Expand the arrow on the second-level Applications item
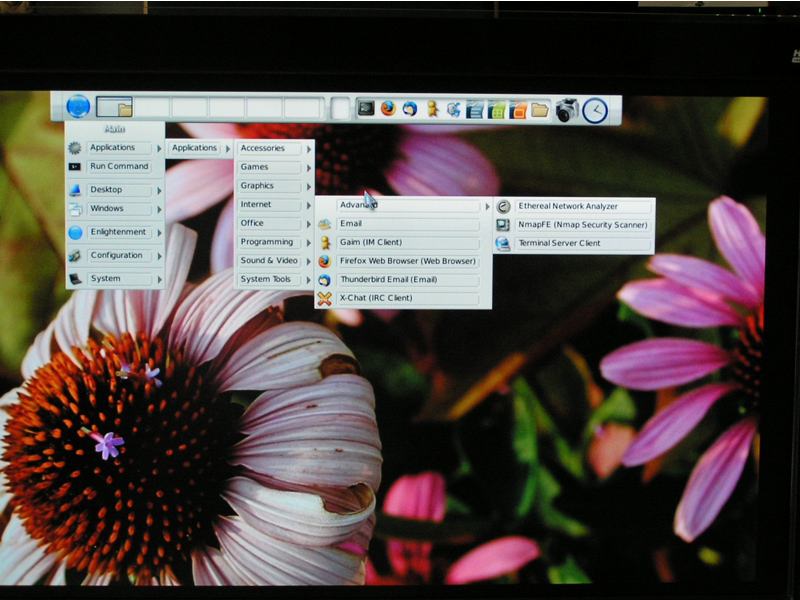This screenshot has height=600, width=800. coord(228,149)
